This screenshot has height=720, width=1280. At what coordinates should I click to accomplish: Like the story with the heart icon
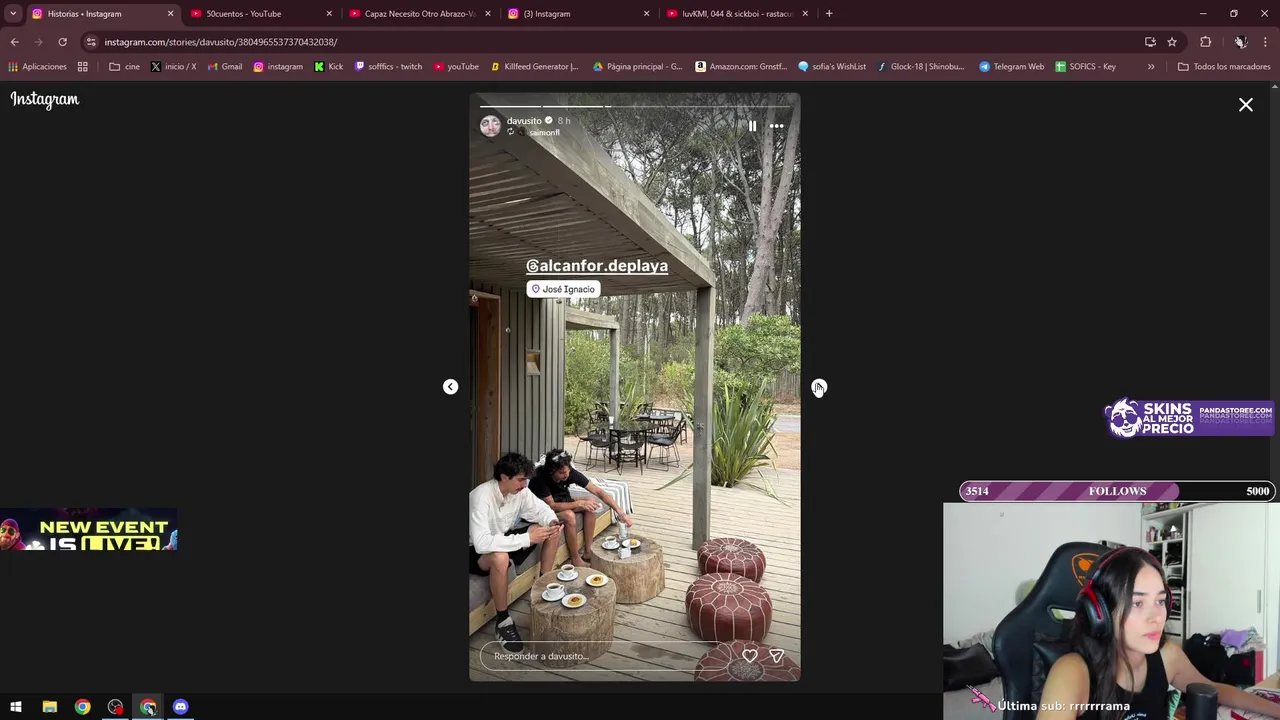click(750, 656)
